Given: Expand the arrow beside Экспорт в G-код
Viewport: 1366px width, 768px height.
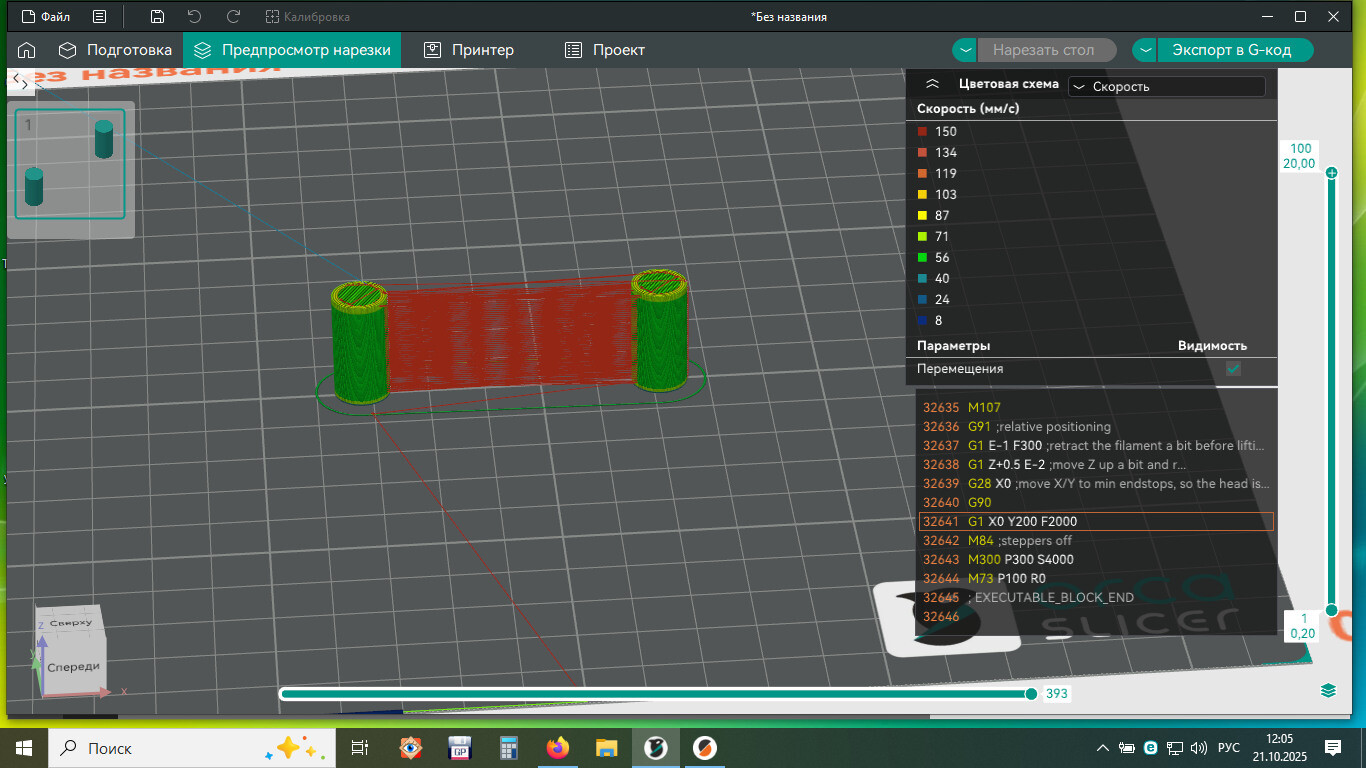Looking at the screenshot, I should (x=1144, y=50).
